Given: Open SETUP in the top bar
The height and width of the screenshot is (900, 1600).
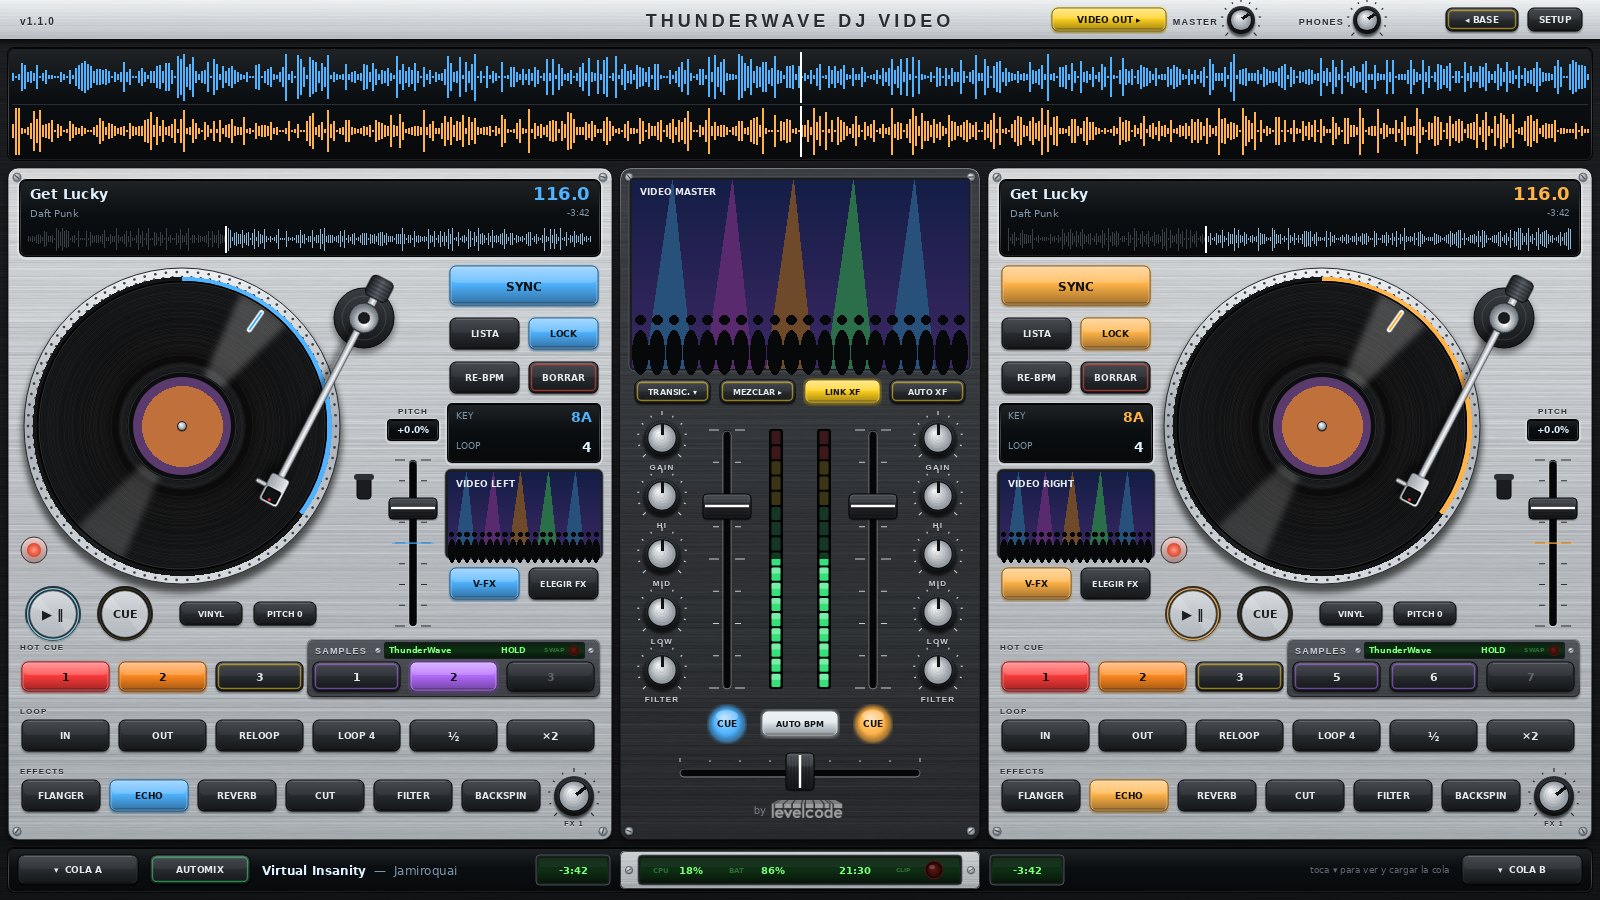Looking at the screenshot, I should [x=1555, y=20].
